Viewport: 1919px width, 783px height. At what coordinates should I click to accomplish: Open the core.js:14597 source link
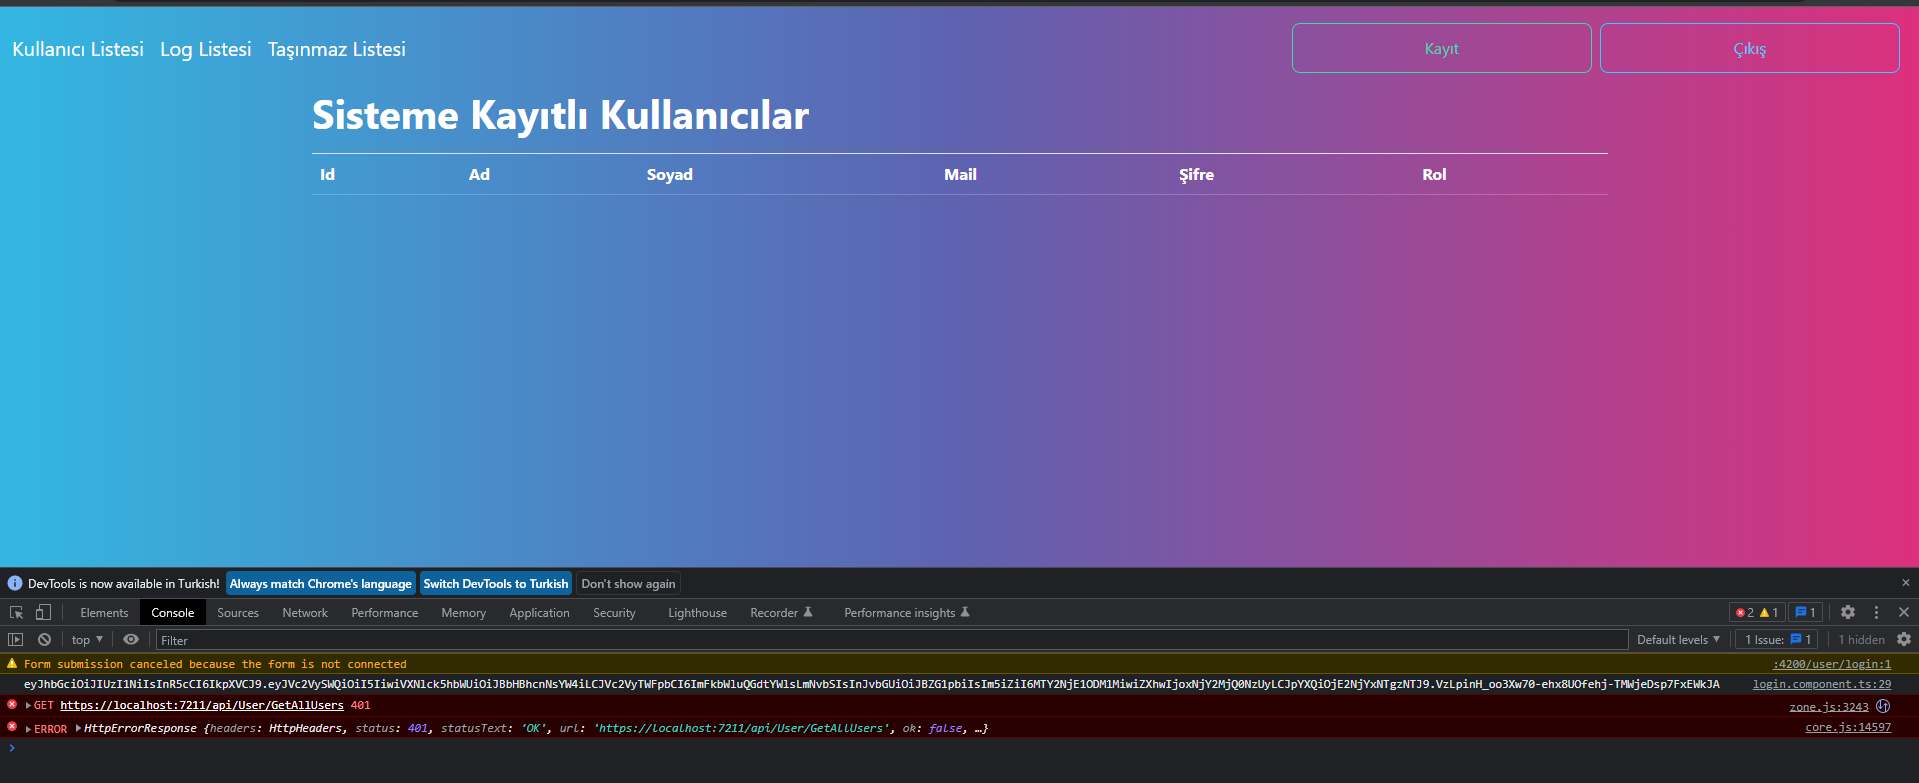pos(1848,727)
